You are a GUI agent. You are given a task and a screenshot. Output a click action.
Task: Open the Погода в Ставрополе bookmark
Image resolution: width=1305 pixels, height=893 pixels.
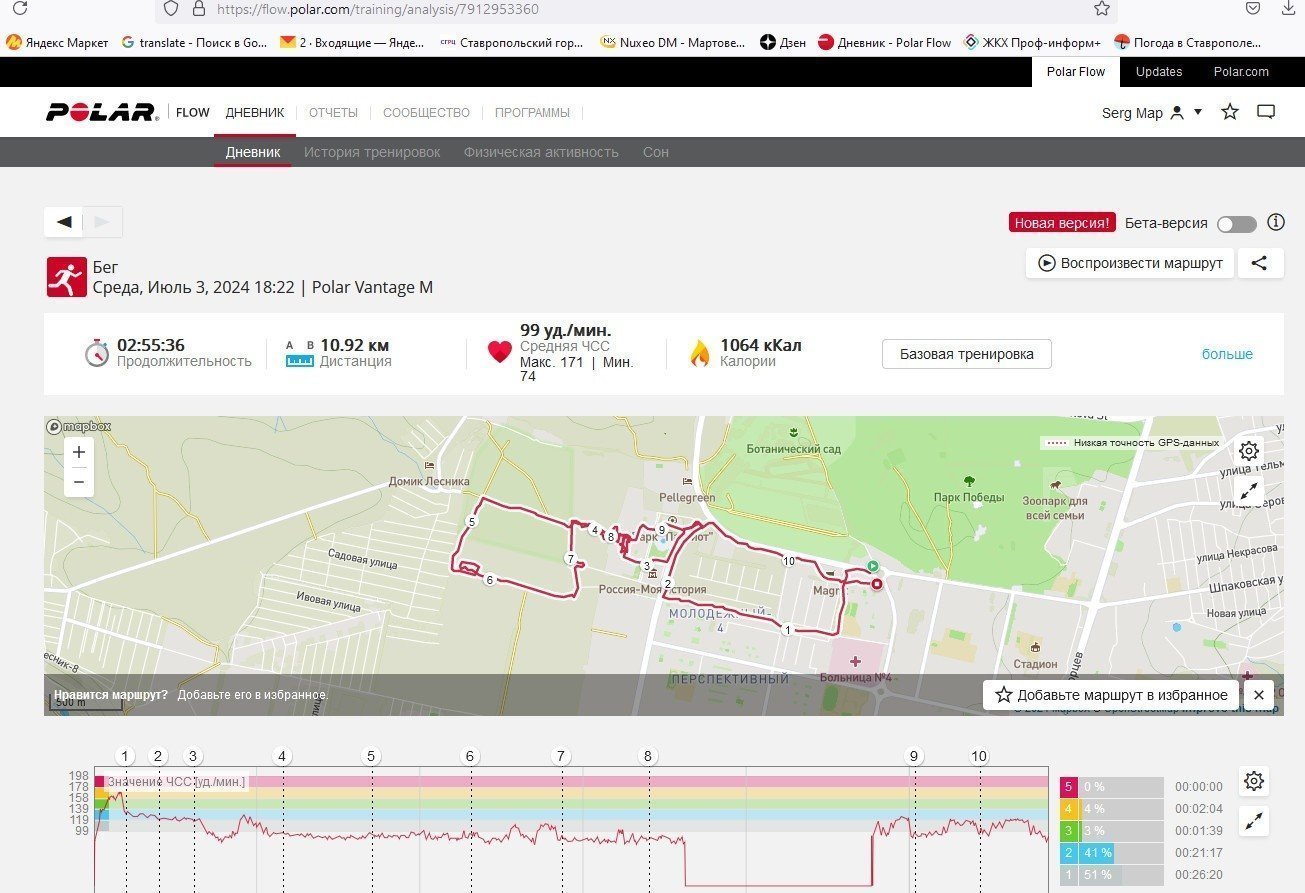point(1188,42)
